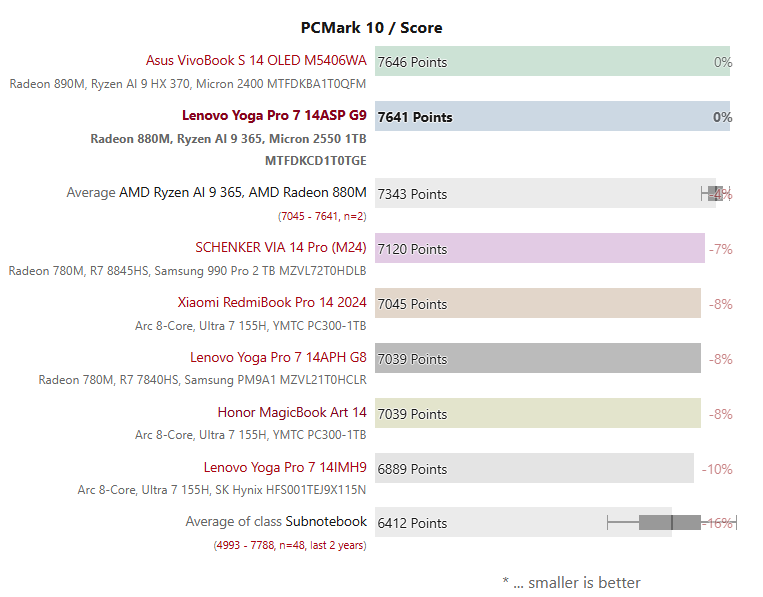Click the 7343 Points average bar
The image size is (763, 597).
tap(545, 193)
